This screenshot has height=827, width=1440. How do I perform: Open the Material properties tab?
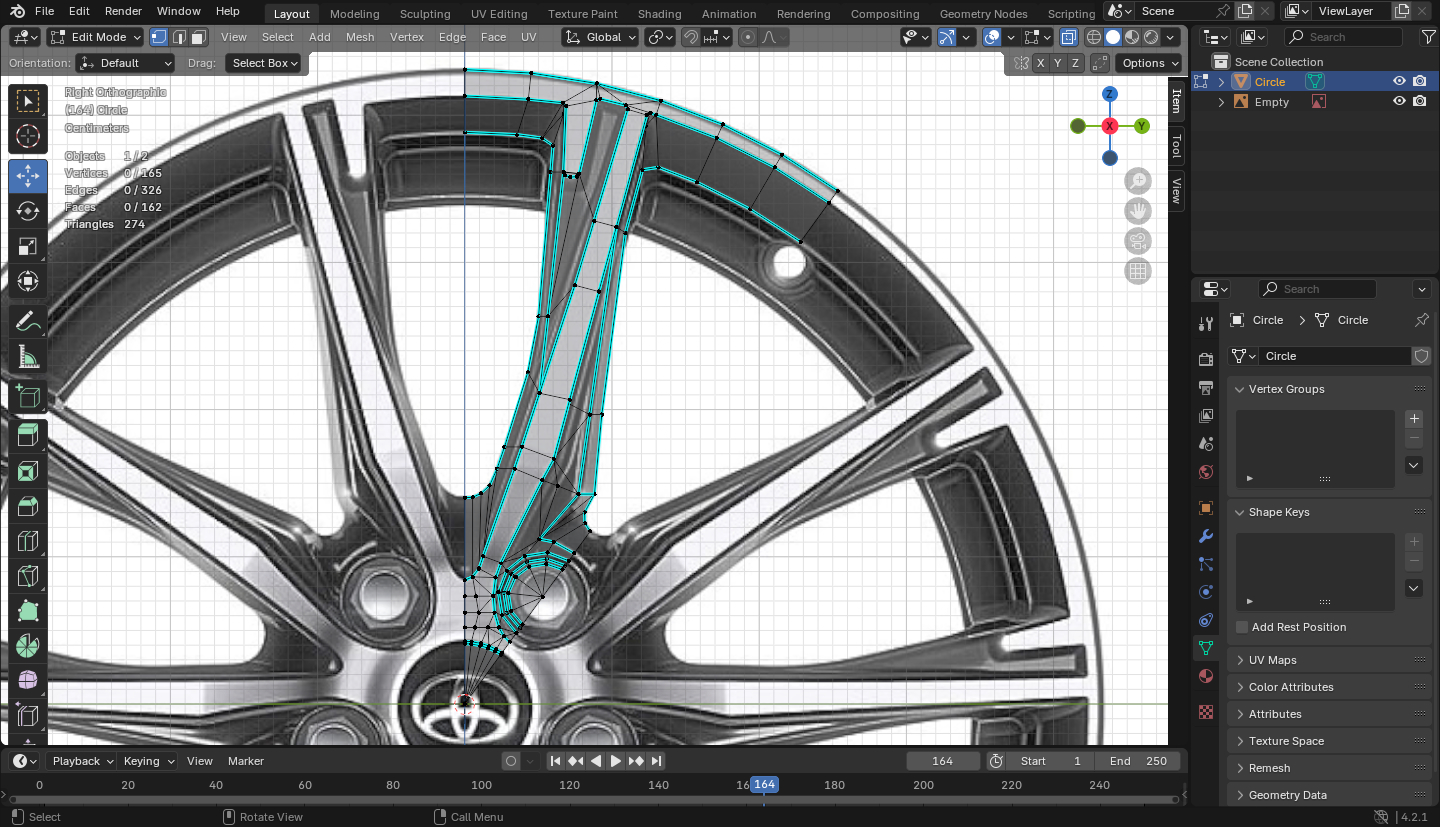(x=1206, y=676)
